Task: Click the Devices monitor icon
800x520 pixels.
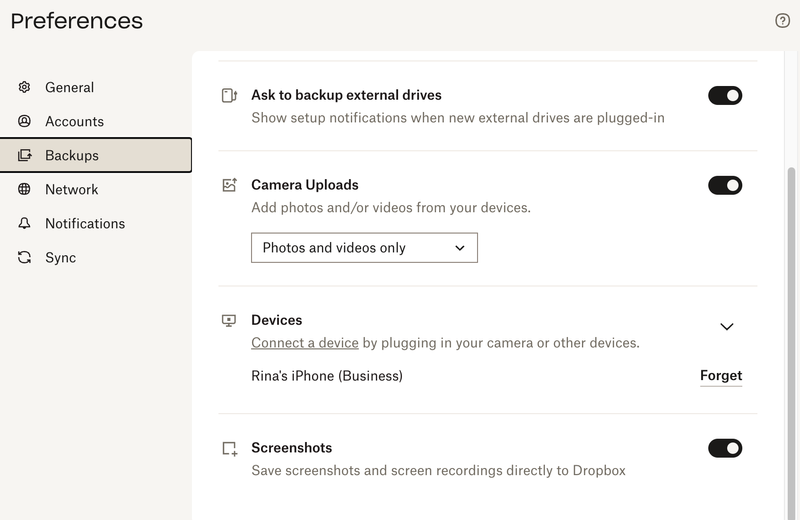Action: click(x=229, y=321)
